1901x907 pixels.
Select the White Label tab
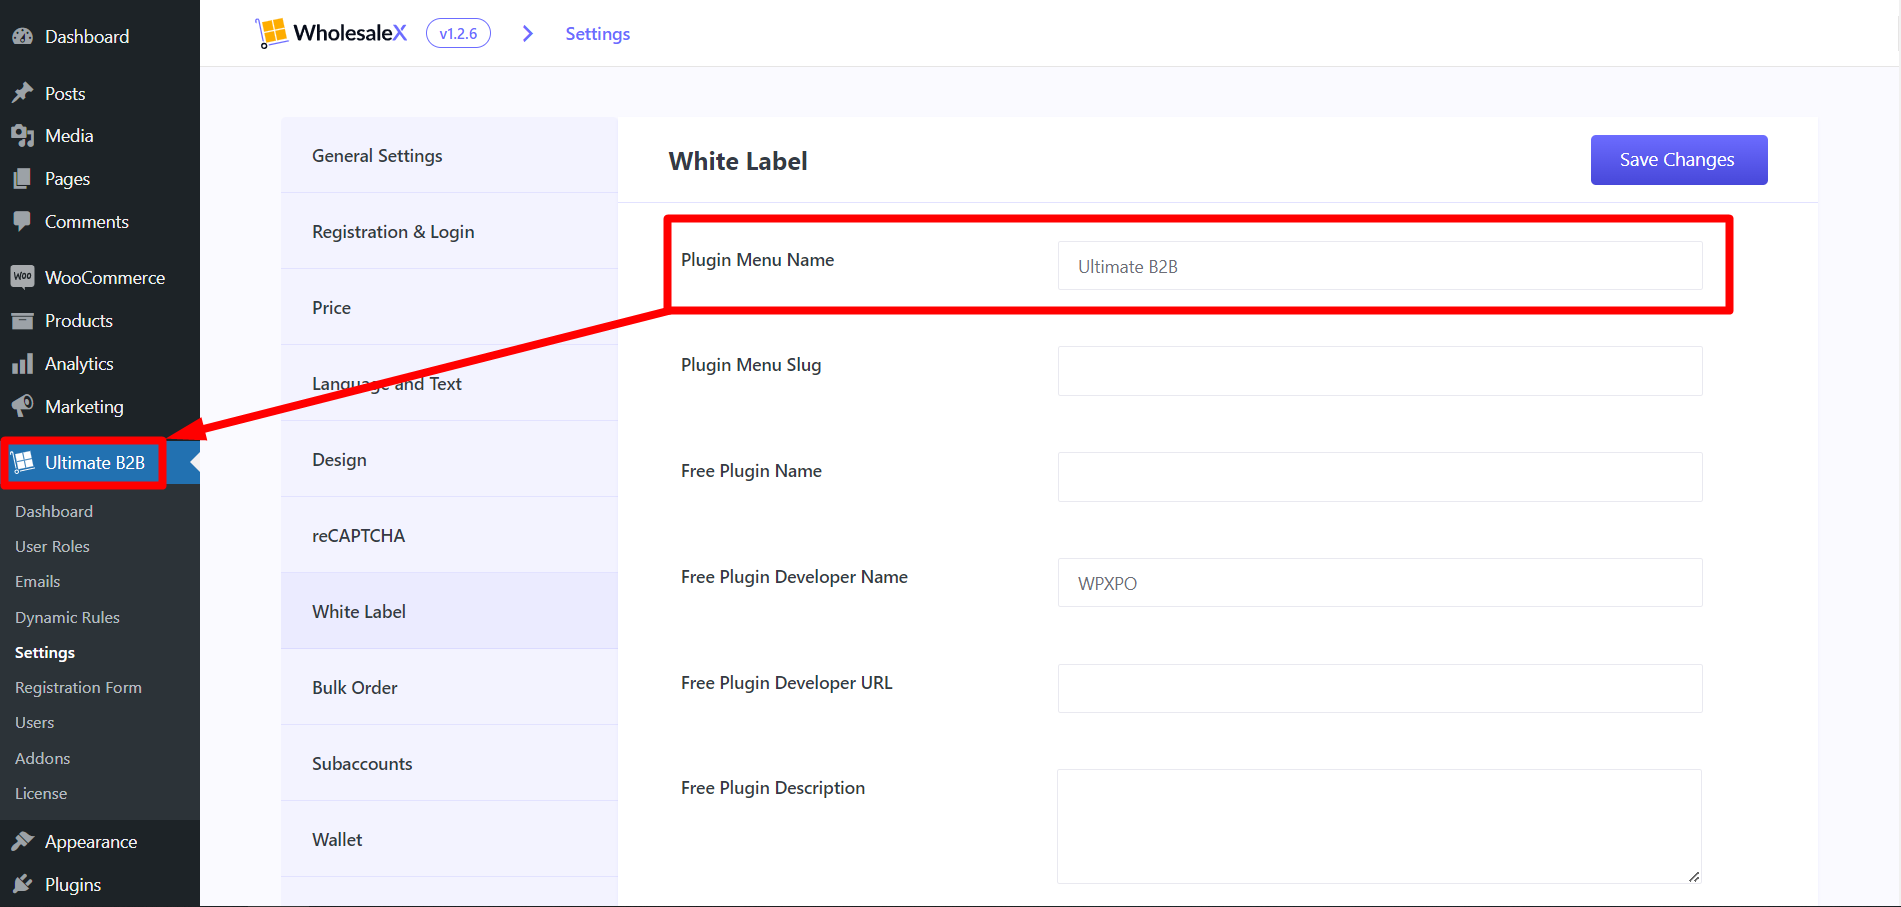pos(449,611)
